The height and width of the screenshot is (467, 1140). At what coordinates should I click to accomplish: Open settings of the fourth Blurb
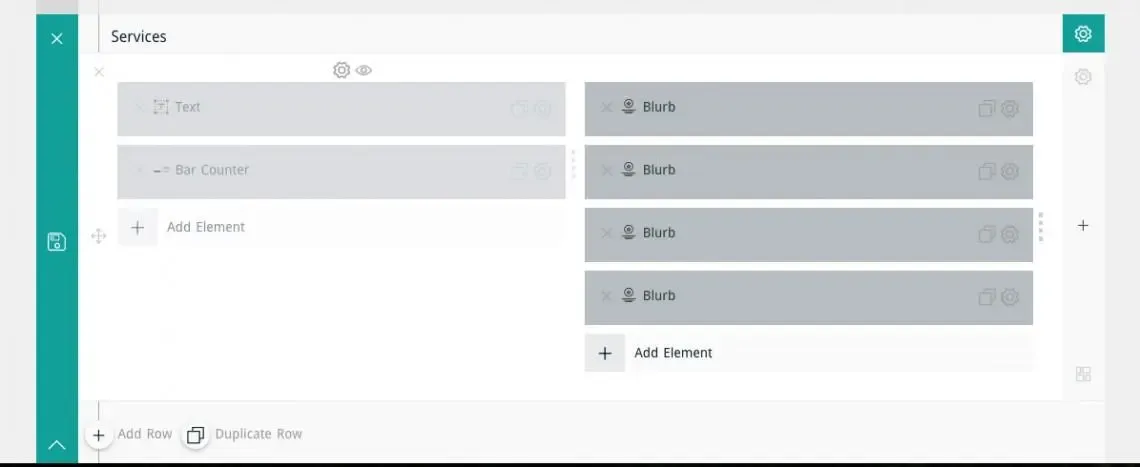[x=1009, y=297]
